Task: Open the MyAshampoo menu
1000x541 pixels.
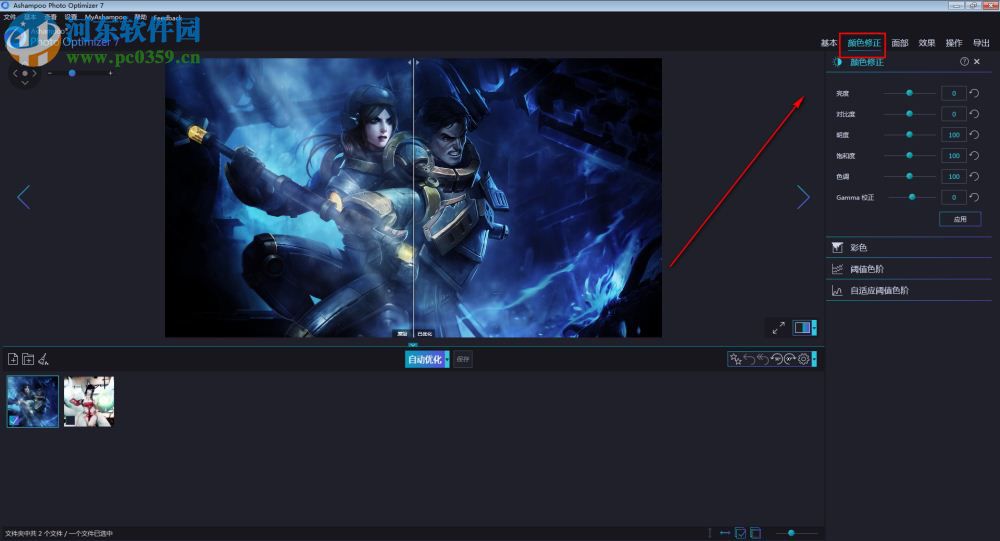Action: coord(105,17)
